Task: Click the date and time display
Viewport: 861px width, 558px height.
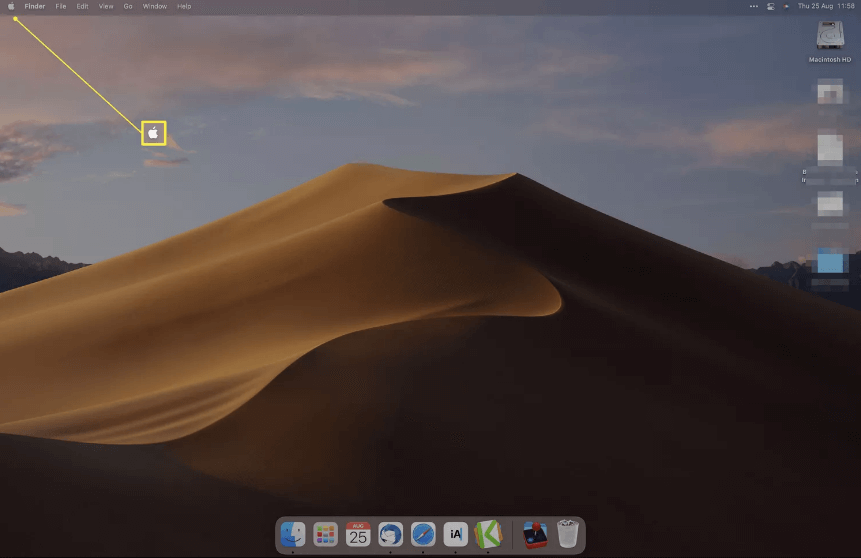Action: coord(826,6)
